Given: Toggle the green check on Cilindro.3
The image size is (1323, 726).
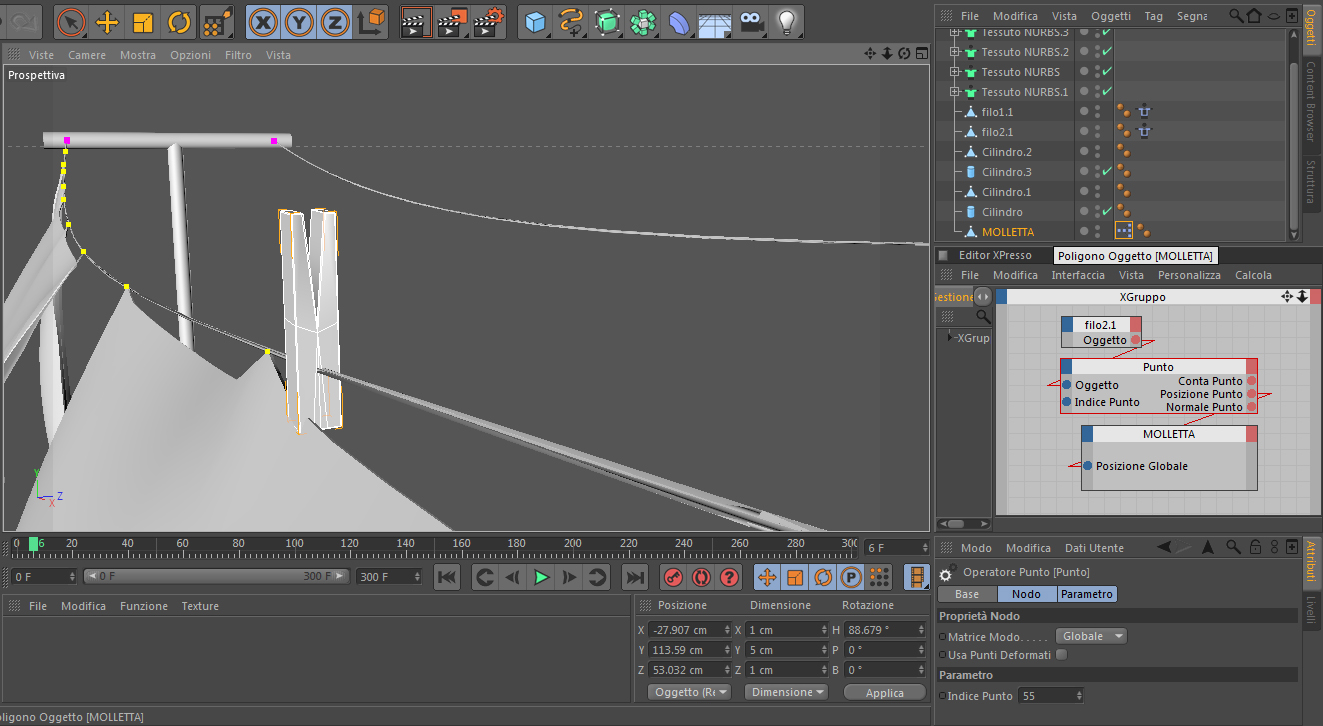Looking at the screenshot, I should pos(1107,171).
